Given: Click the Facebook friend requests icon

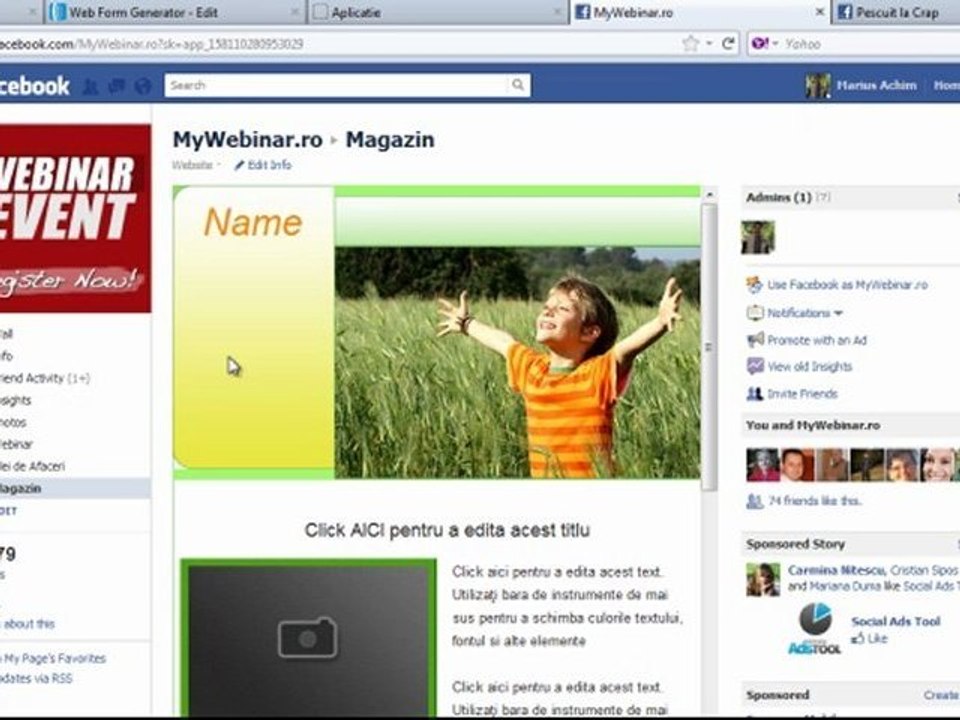Looking at the screenshot, I should pyautogui.click(x=90, y=86).
